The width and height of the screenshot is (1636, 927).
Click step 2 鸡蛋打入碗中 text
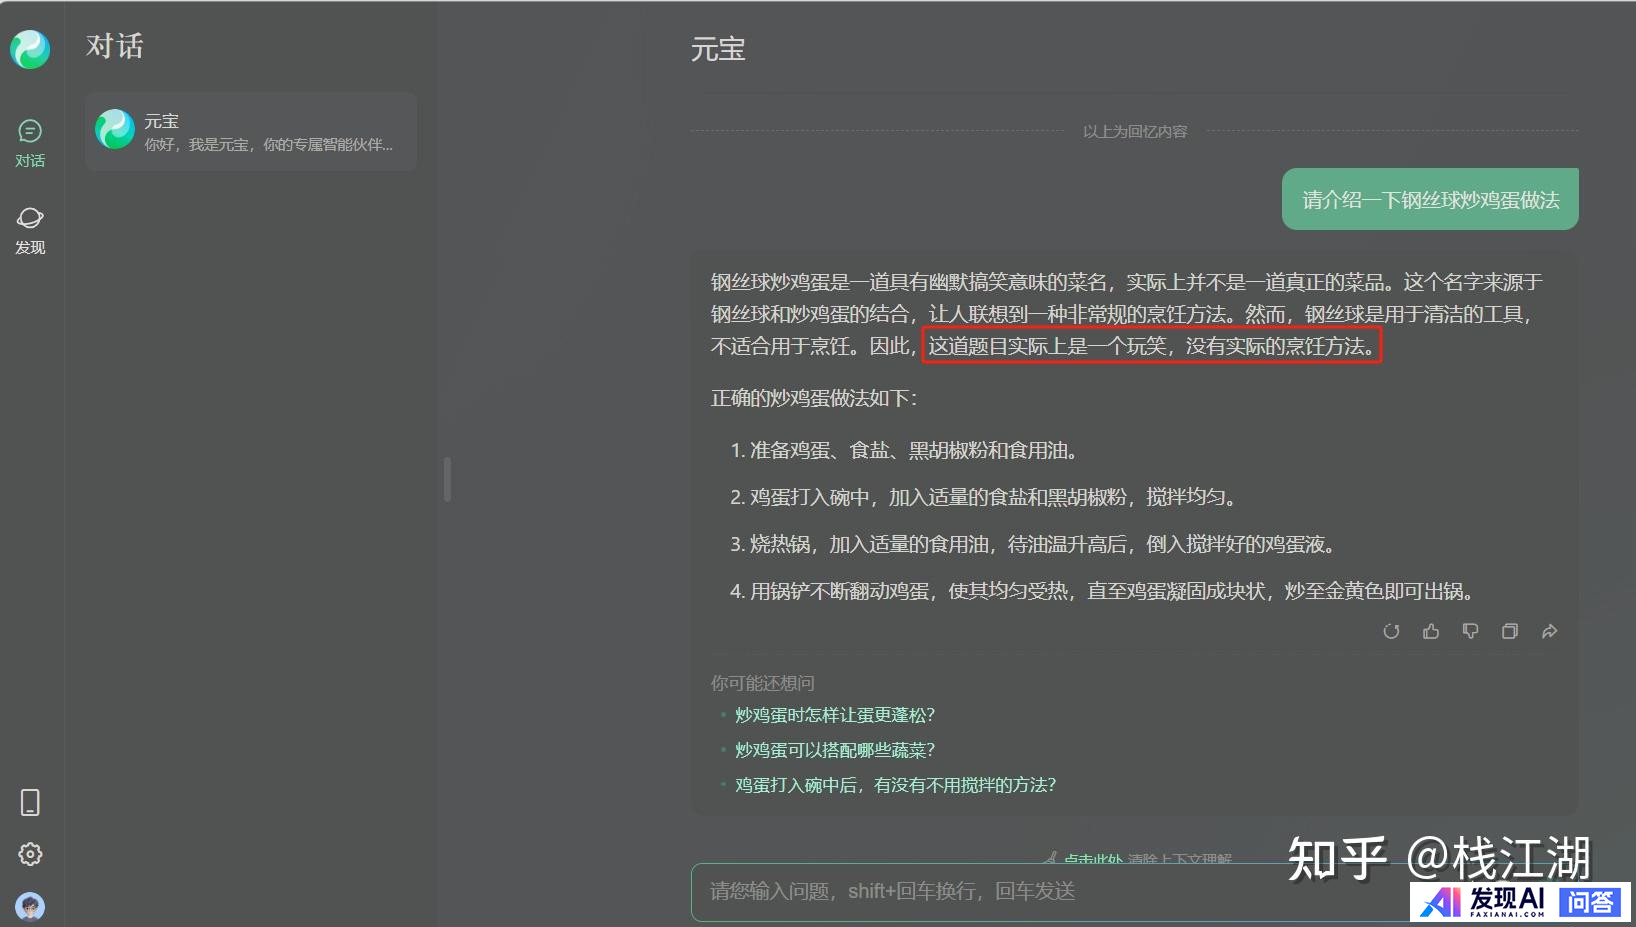[986, 497]
